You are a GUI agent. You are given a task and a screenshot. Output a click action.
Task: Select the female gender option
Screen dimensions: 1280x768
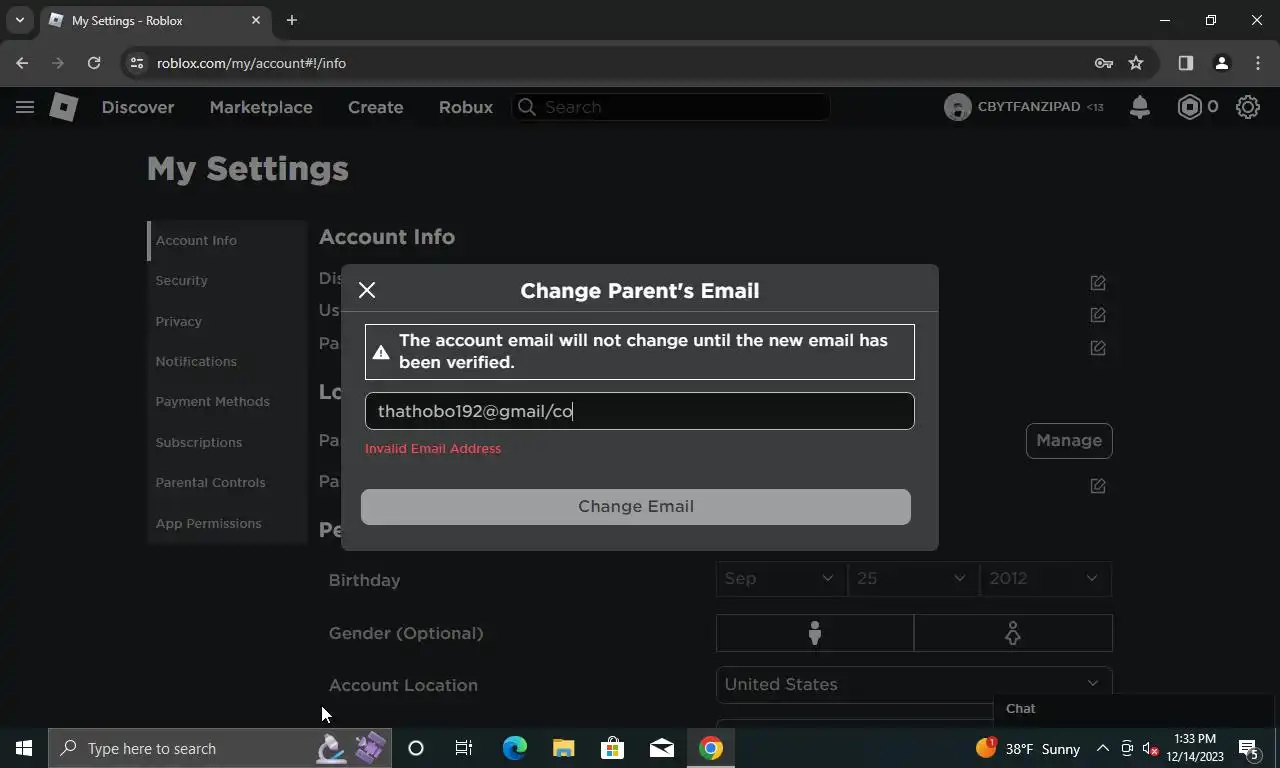tap(1013, 633)
